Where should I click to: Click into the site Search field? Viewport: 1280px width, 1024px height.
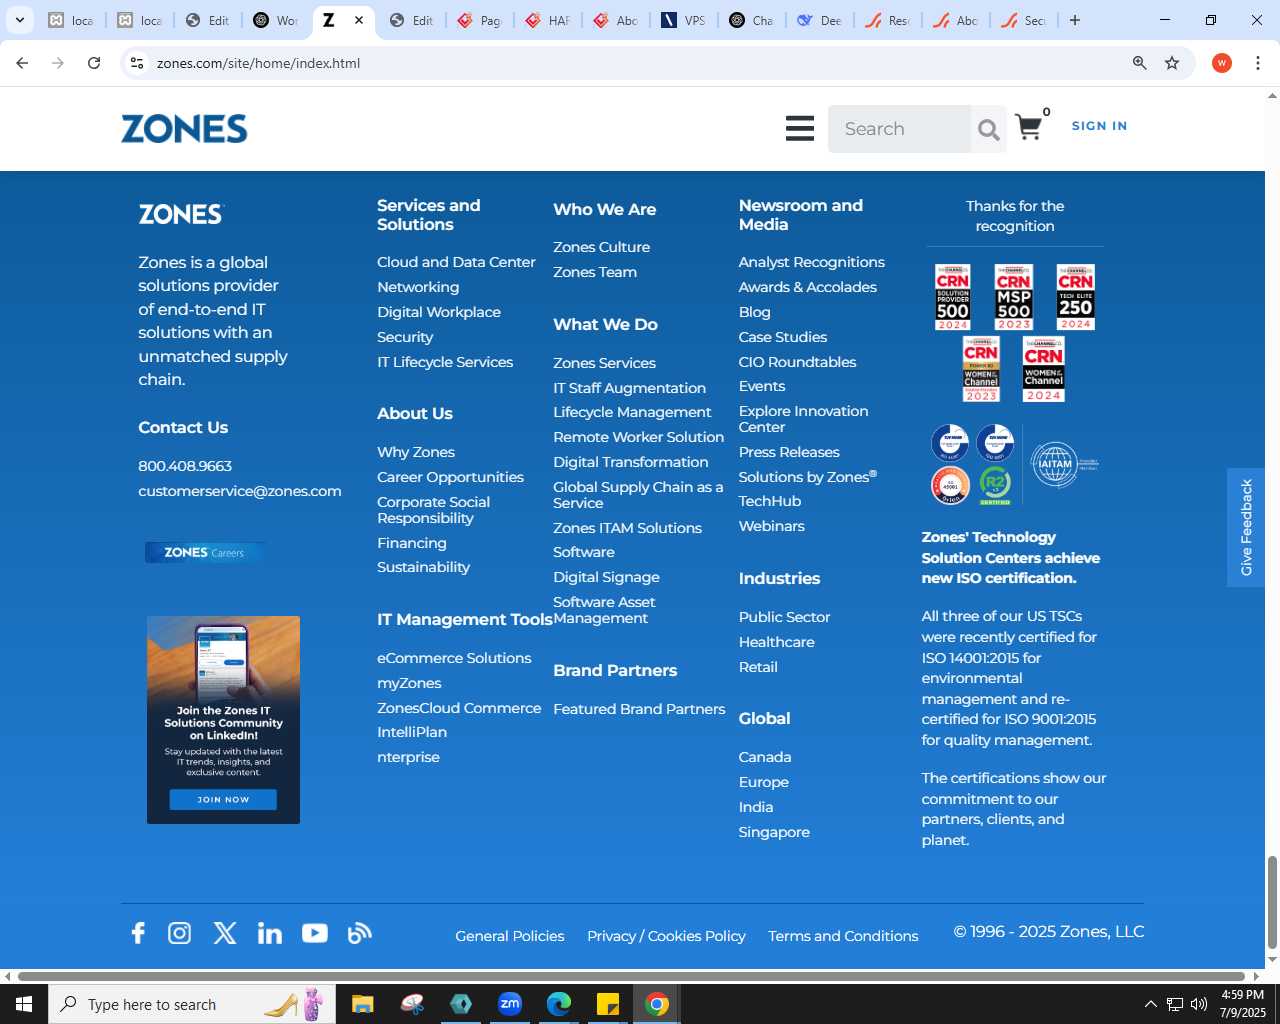point(899,129)
